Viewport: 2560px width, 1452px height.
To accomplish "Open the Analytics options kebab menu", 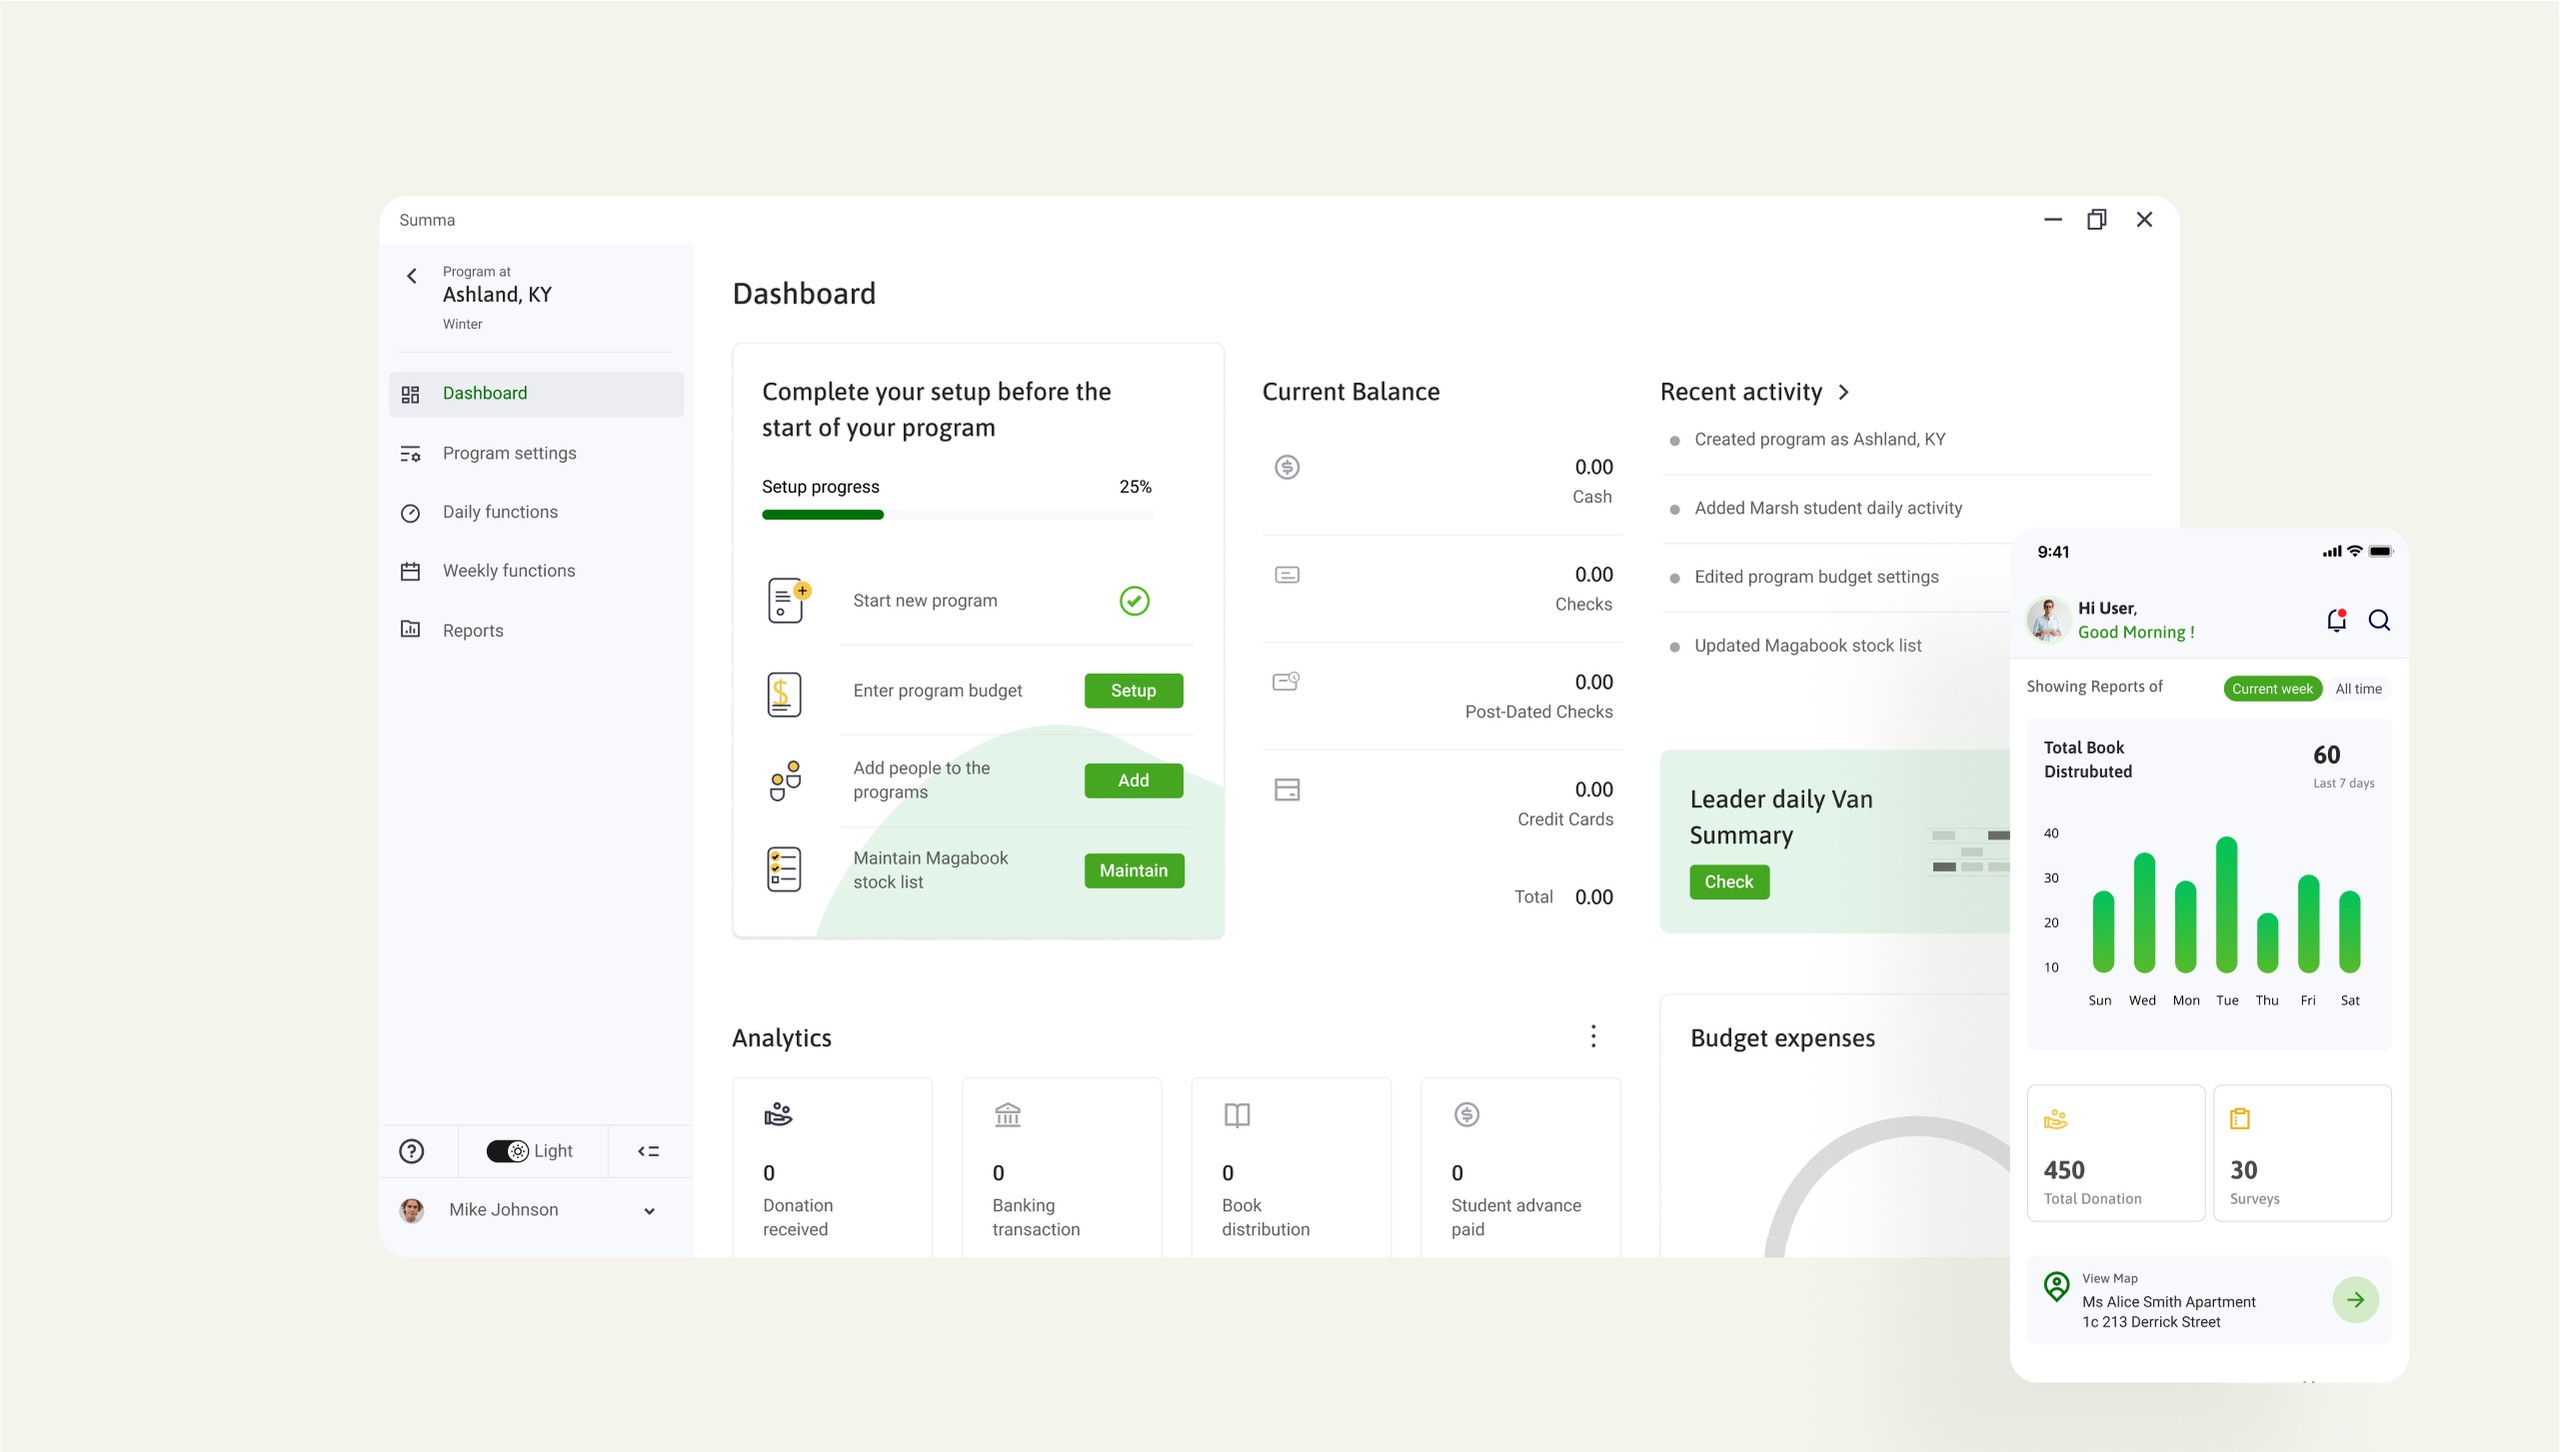I will click(x=1593, y=1037).
